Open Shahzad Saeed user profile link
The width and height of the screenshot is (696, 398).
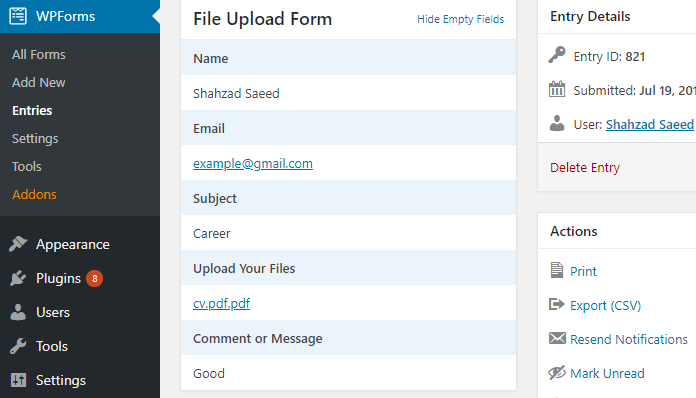point(649,124)
